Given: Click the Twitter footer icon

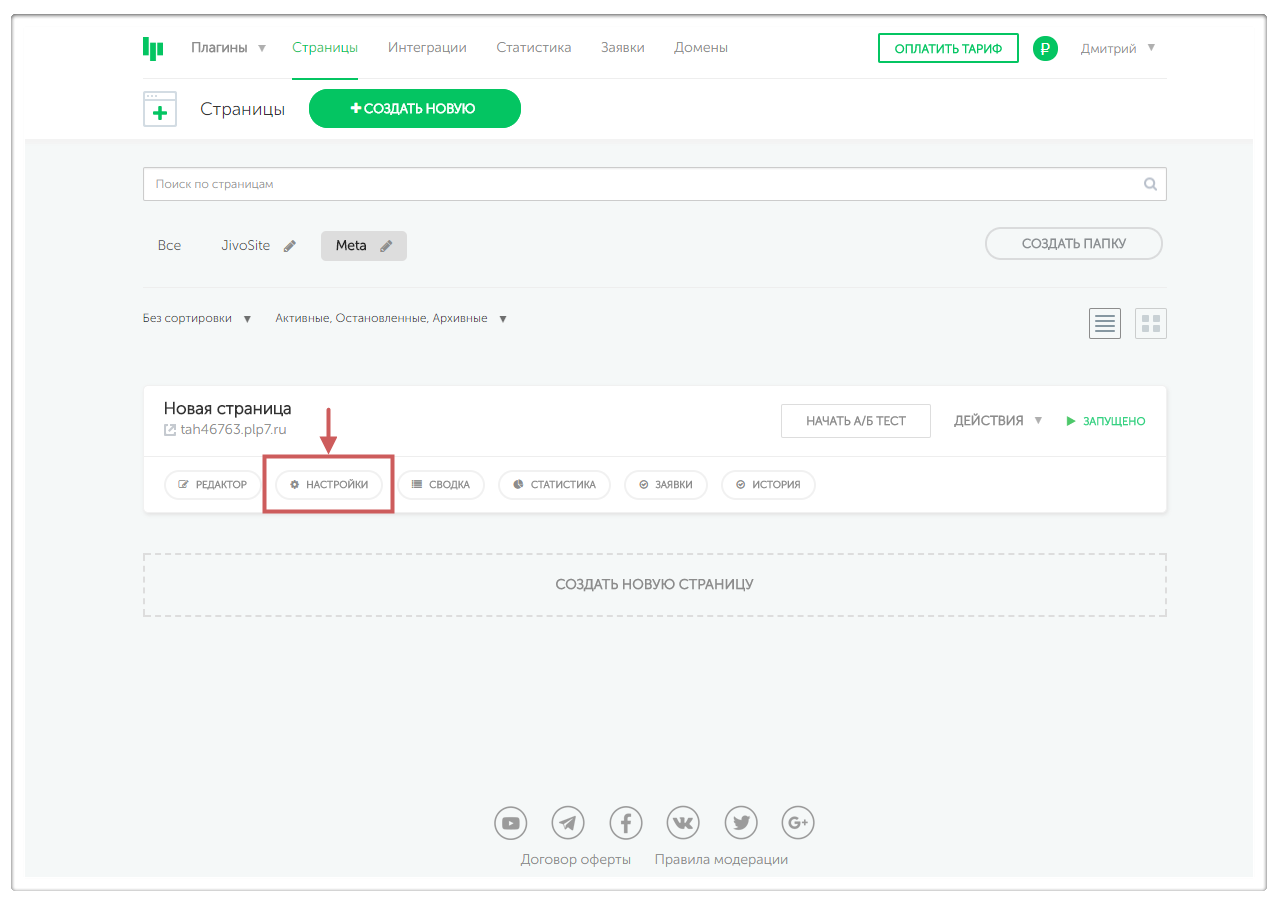Looking at the screenshot, I should [x=741, y=823].
